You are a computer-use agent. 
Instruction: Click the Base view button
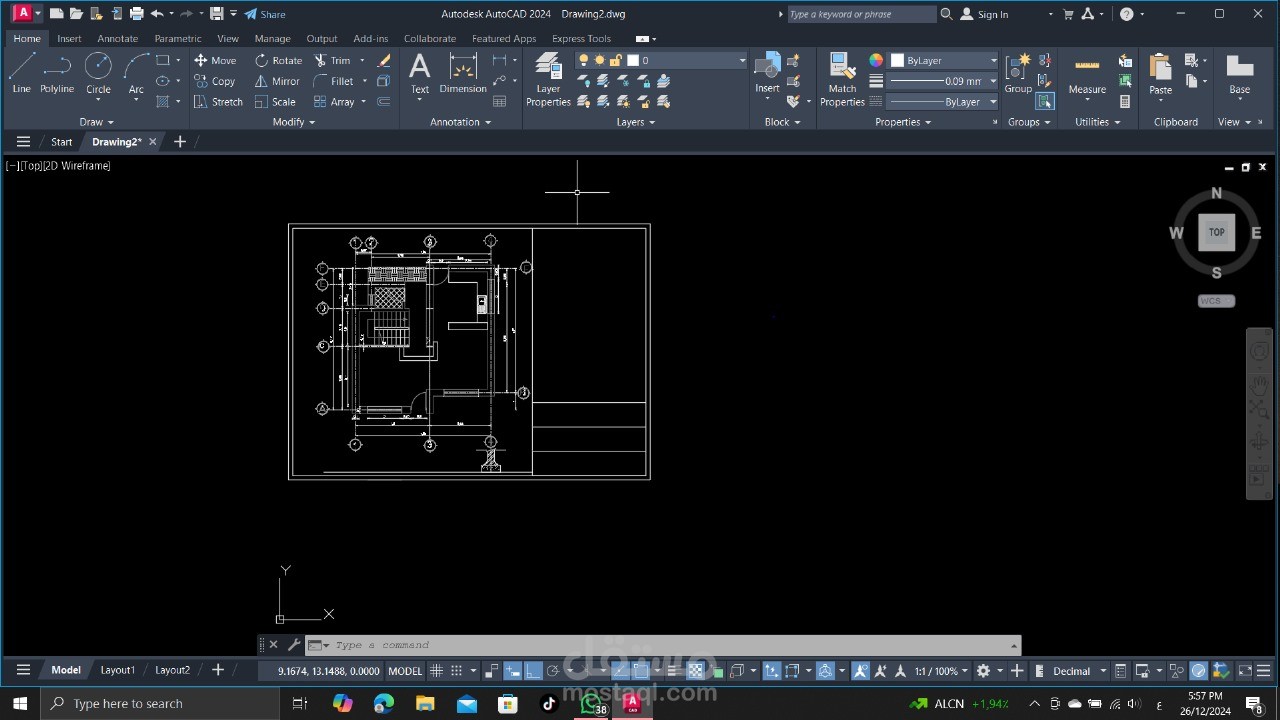coord(1240,74)
